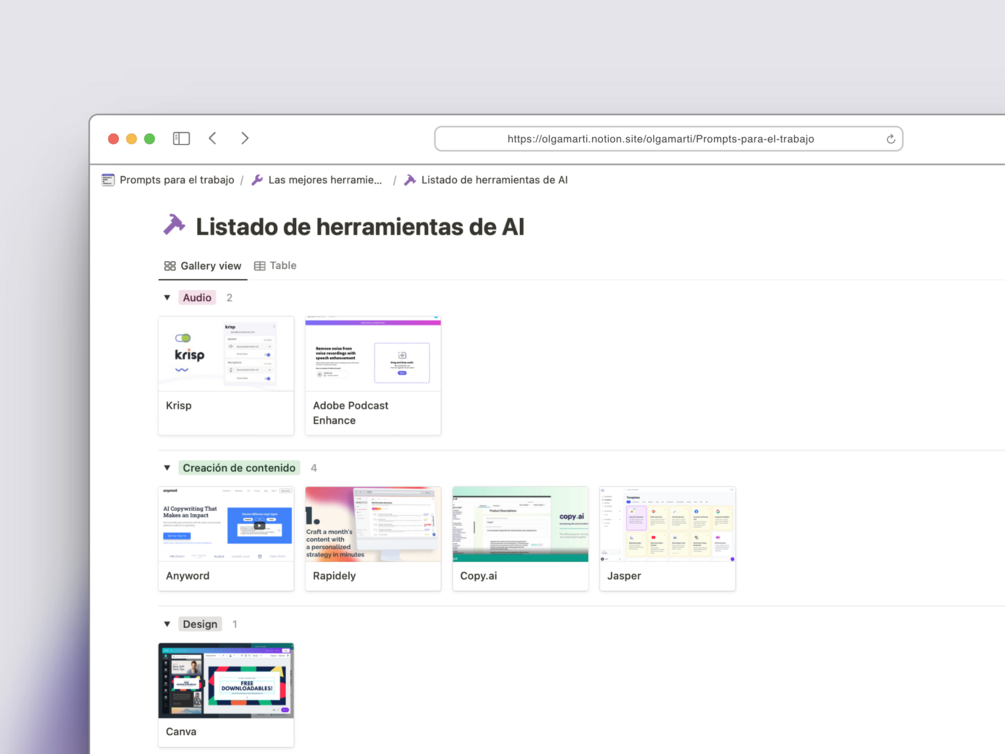Switch to the Table tab
This screenshot has height=754, width=1005.
(276, 265)
